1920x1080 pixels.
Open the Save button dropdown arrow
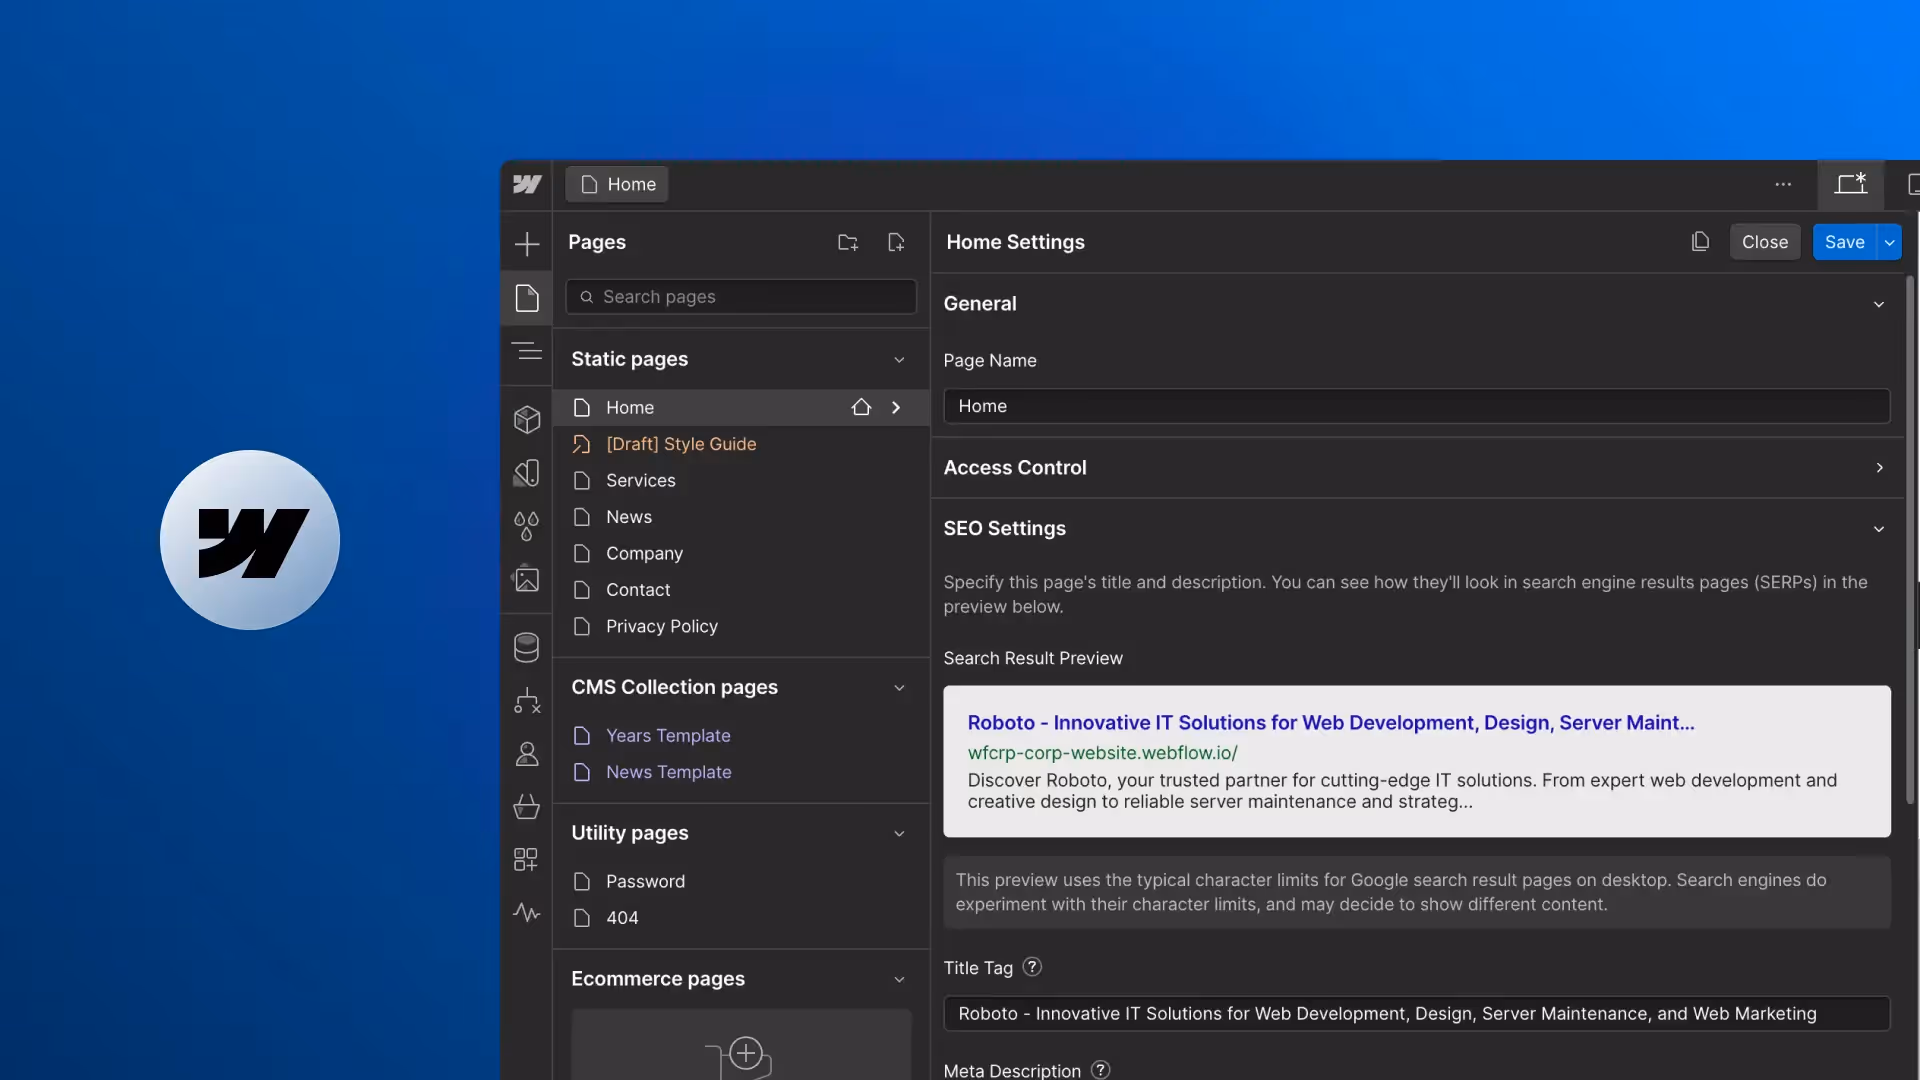coord(1889,242)
